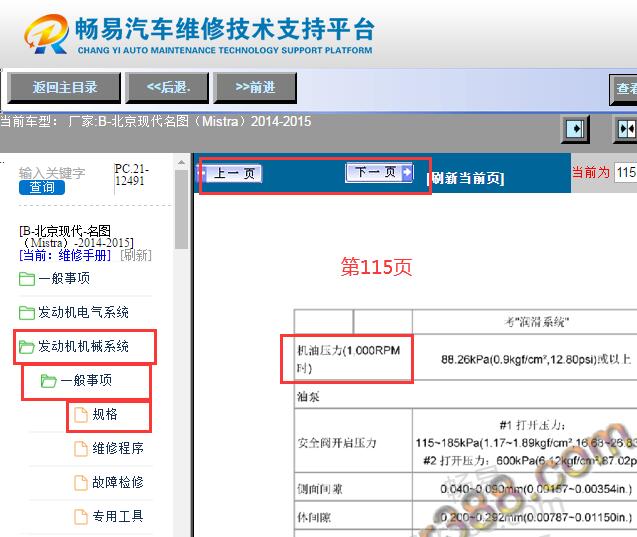
Task: Select nested 一般事项 under 发动机机械系统
Action: coord(86,380)
